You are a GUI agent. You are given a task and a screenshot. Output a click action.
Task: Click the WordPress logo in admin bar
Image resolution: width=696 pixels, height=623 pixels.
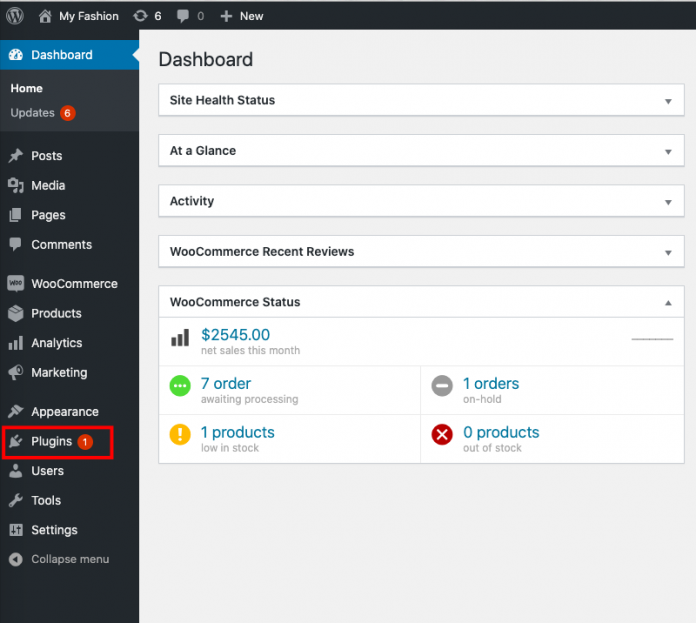(x=15, y=16)
